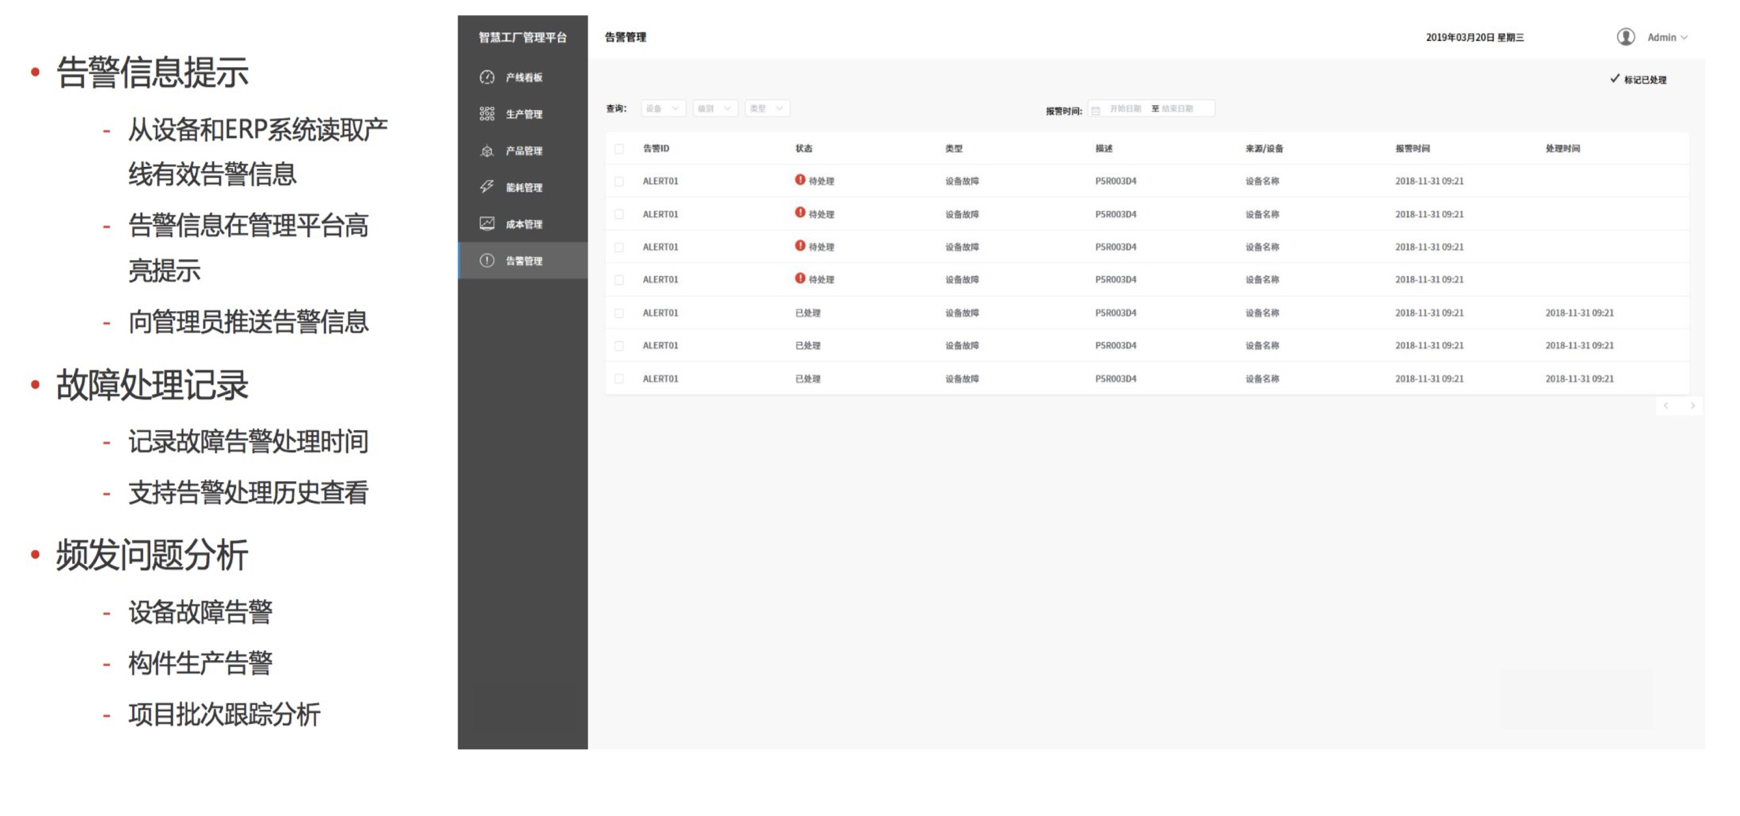The image size is (1740, 816).
Task: Click P5R003D4 in the first table row
Action: [1116, 181]
